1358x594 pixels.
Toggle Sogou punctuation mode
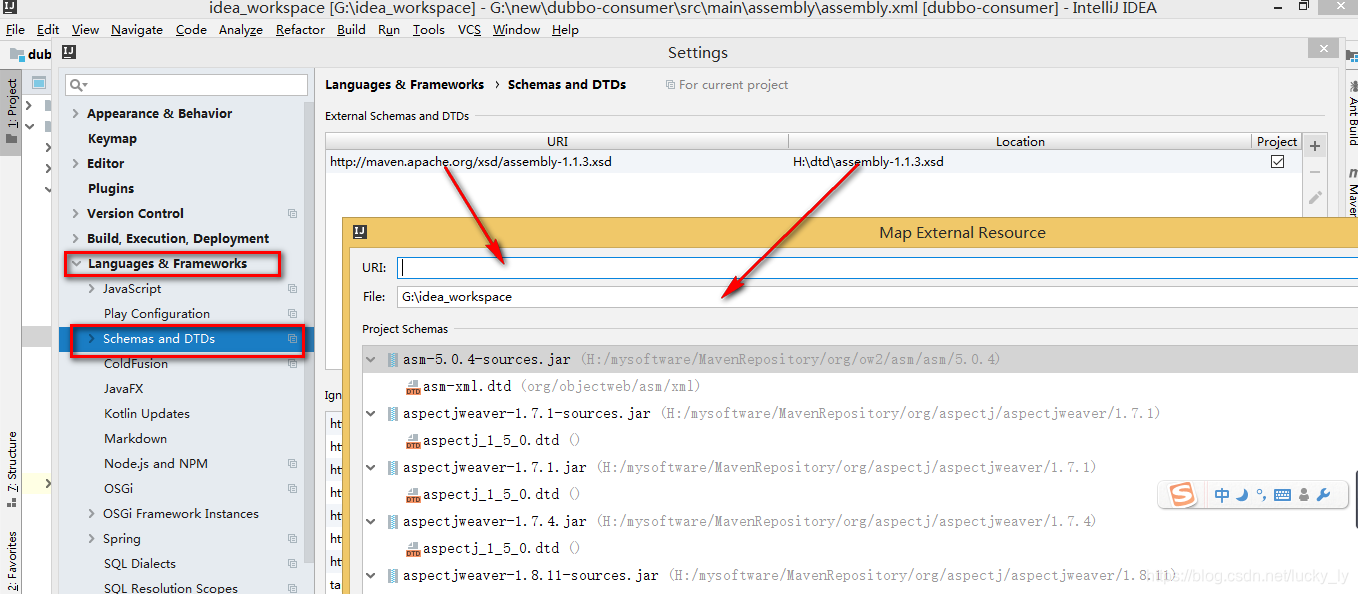[x=1261, y=495]
